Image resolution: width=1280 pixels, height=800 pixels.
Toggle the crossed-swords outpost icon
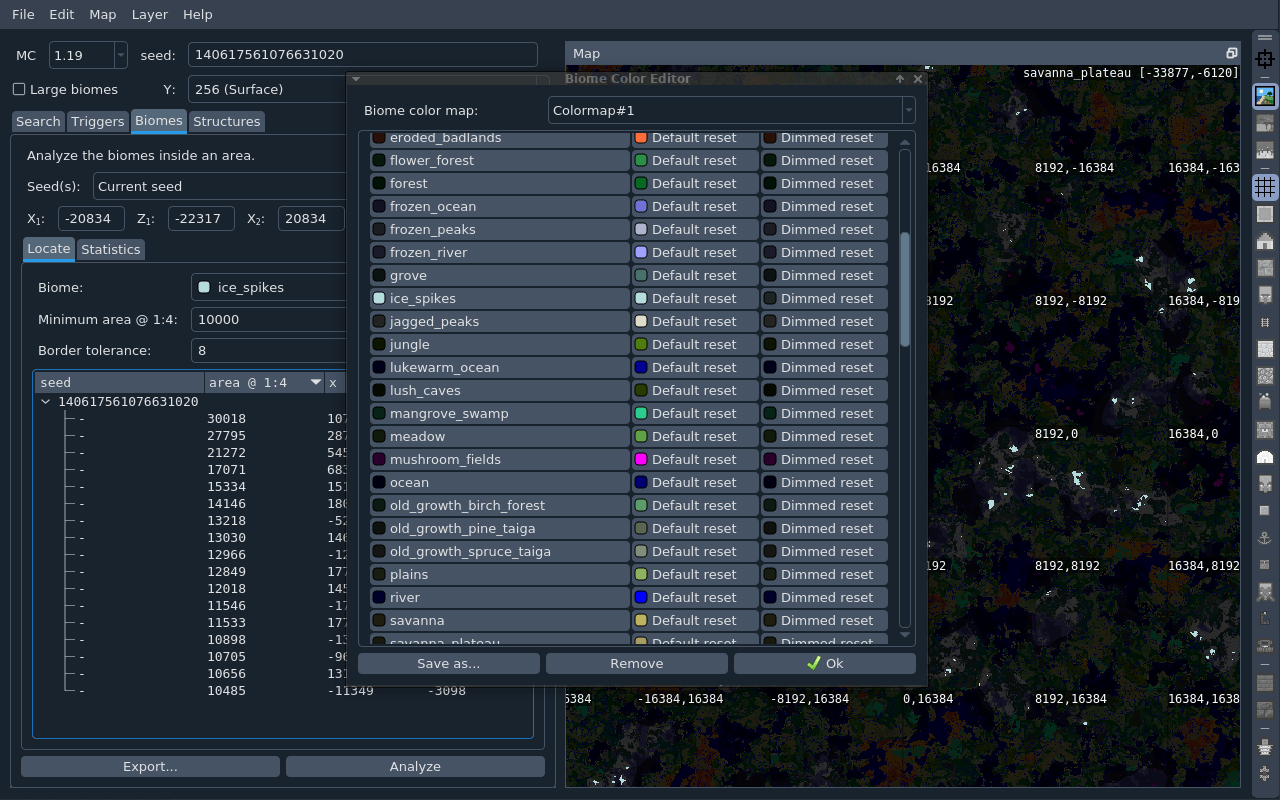(1264, 592)
